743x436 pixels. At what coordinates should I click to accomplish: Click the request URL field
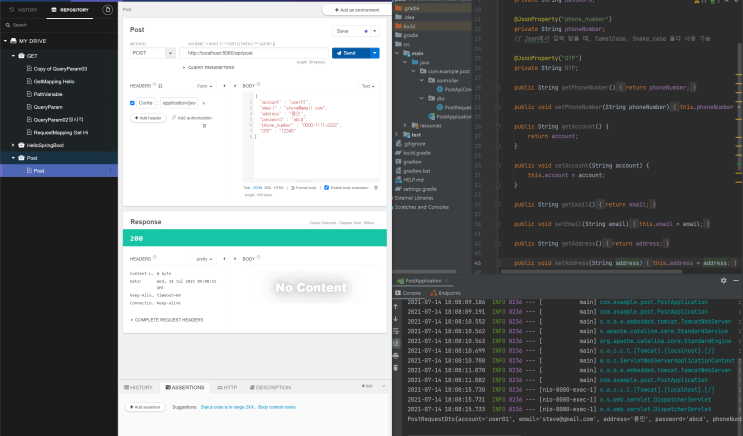coord(254,53)
